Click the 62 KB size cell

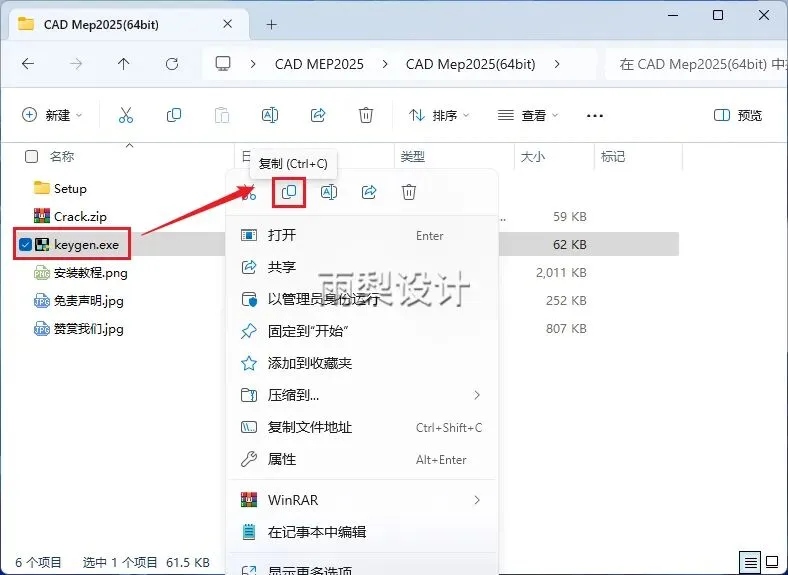pos(570,245)
